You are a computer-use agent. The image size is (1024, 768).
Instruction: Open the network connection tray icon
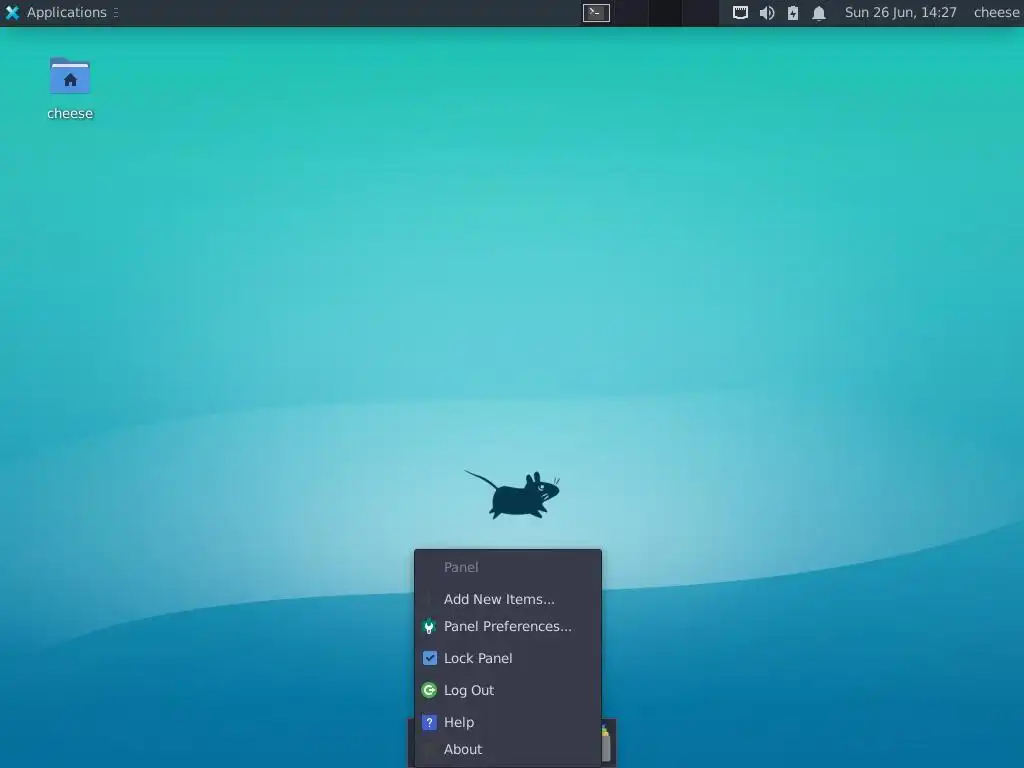[740, 12]
